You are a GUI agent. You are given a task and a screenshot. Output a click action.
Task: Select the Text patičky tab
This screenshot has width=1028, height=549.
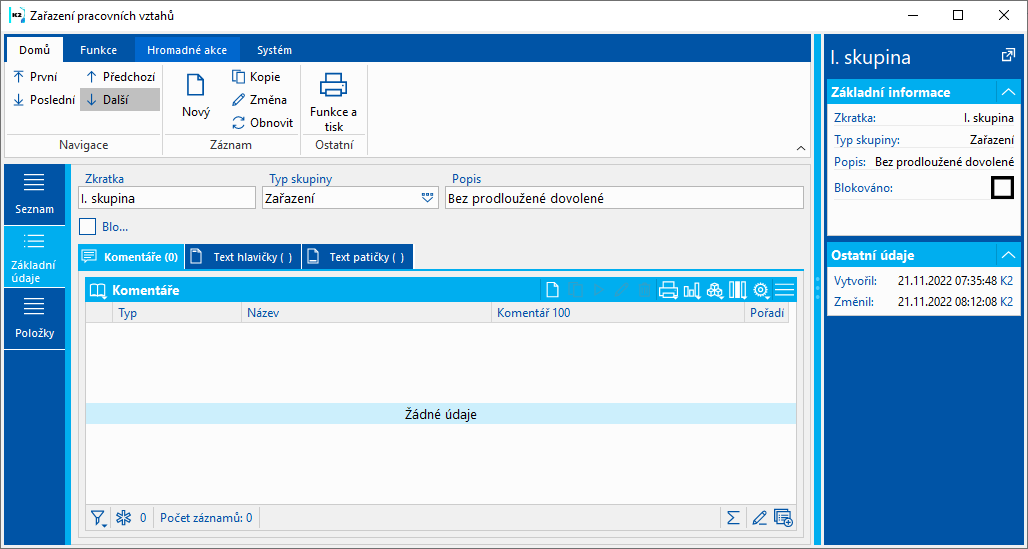pyautogui.click(x=357, y=257)
